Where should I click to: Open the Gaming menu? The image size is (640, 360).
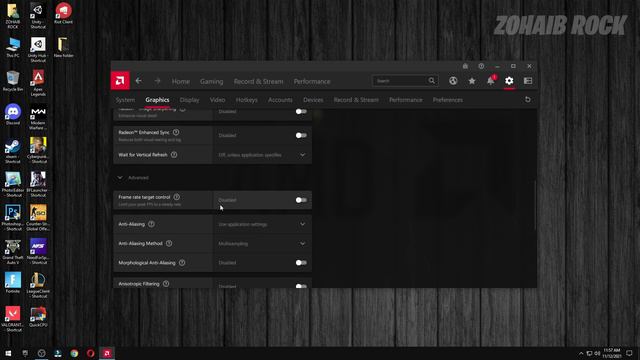[x=211, y=81]
